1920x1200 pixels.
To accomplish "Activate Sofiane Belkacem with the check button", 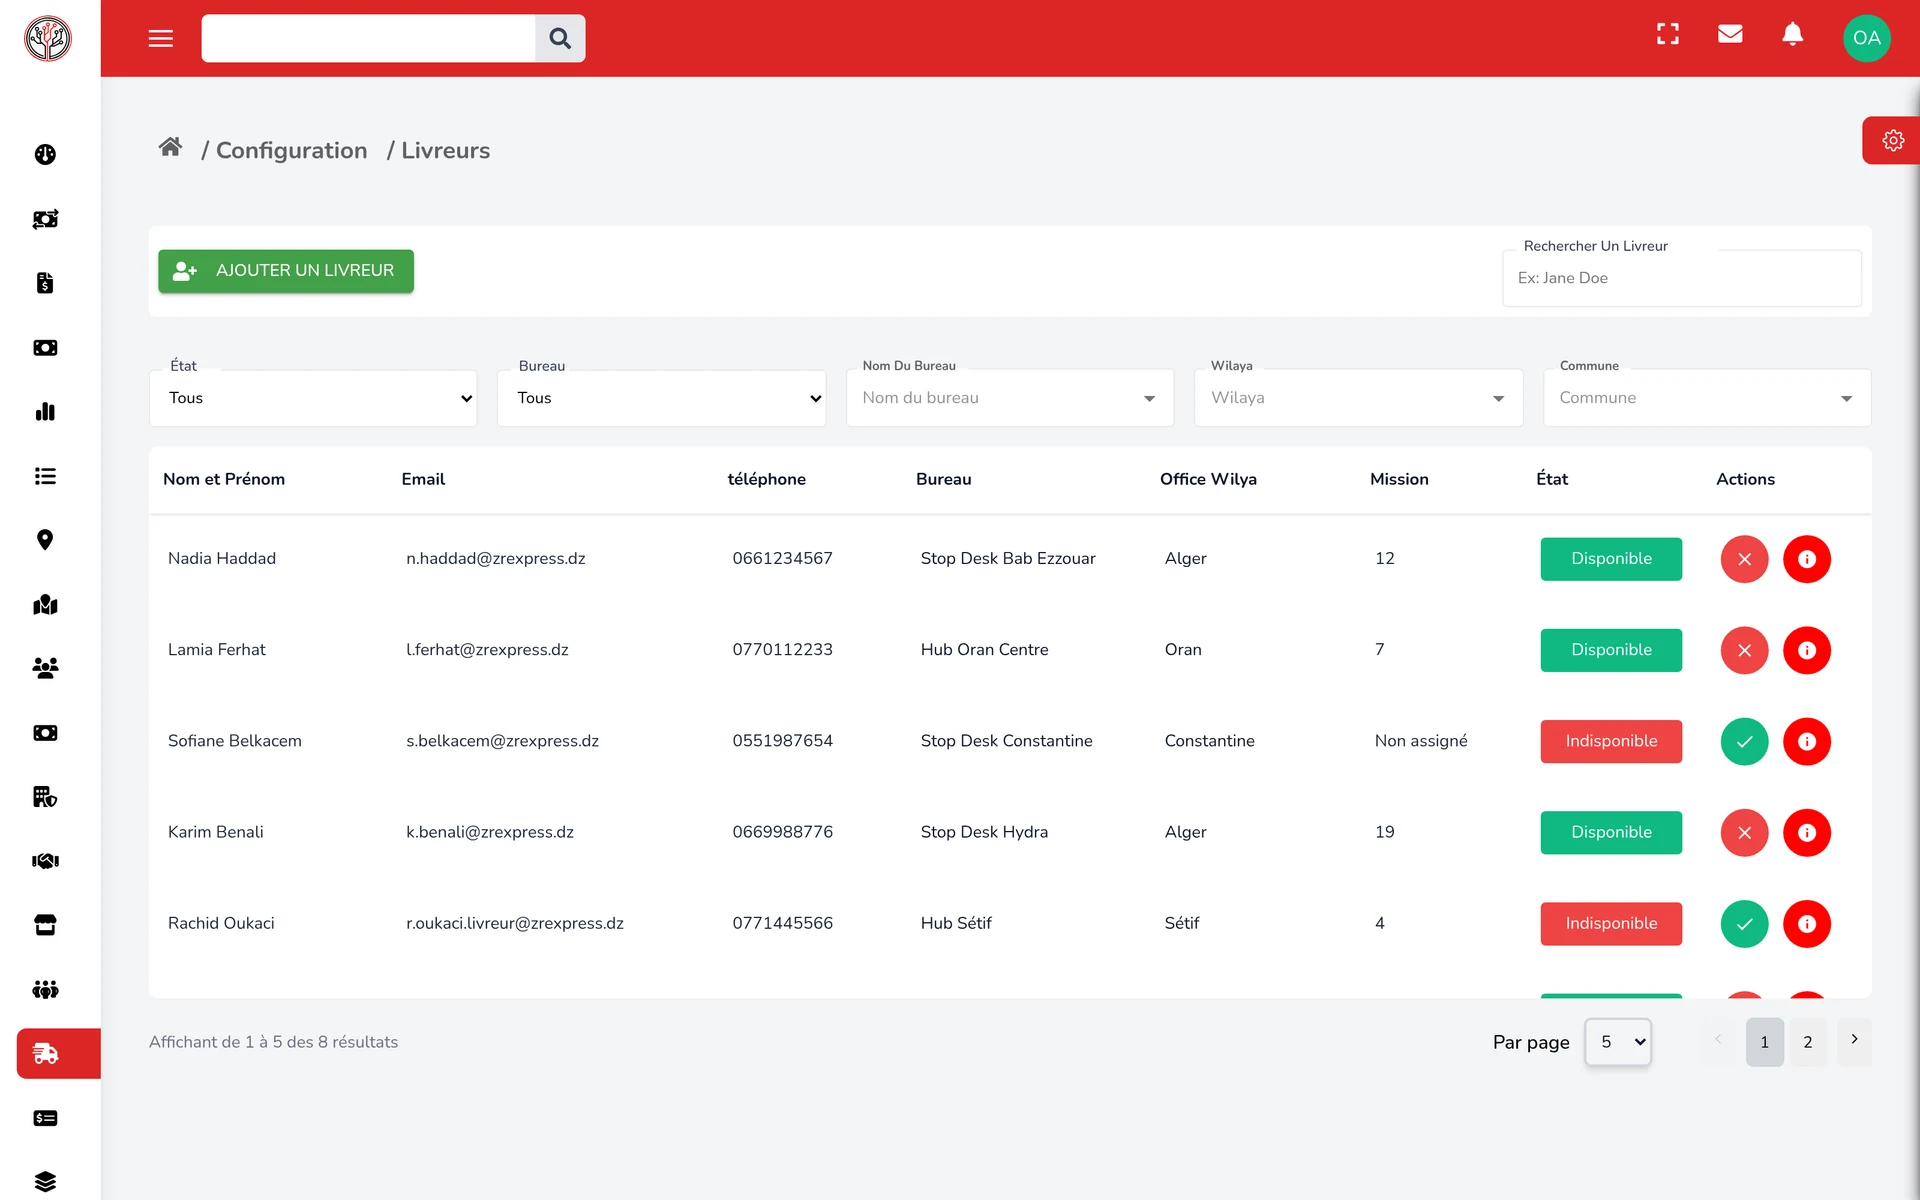I will [1745, 742].
